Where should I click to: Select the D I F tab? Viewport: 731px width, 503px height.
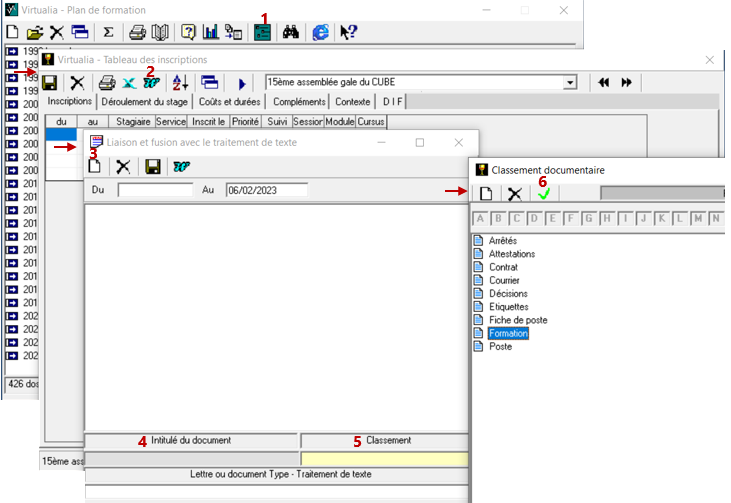click(391, 102)
